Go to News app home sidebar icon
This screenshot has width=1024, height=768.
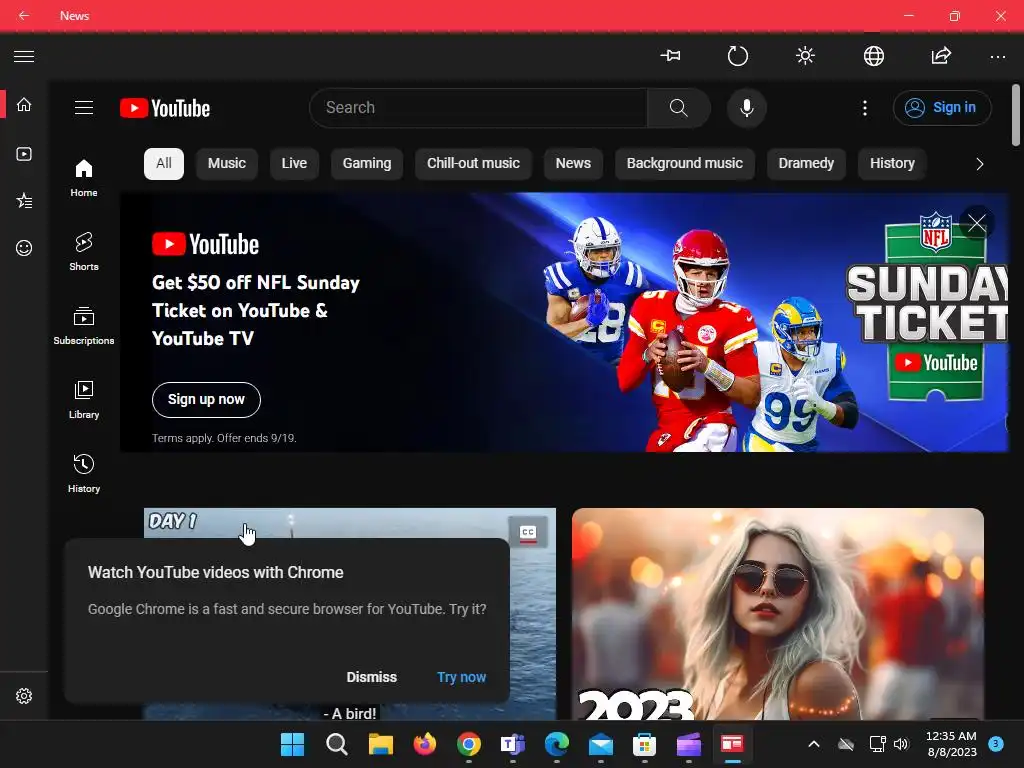(x=24, y=104)
